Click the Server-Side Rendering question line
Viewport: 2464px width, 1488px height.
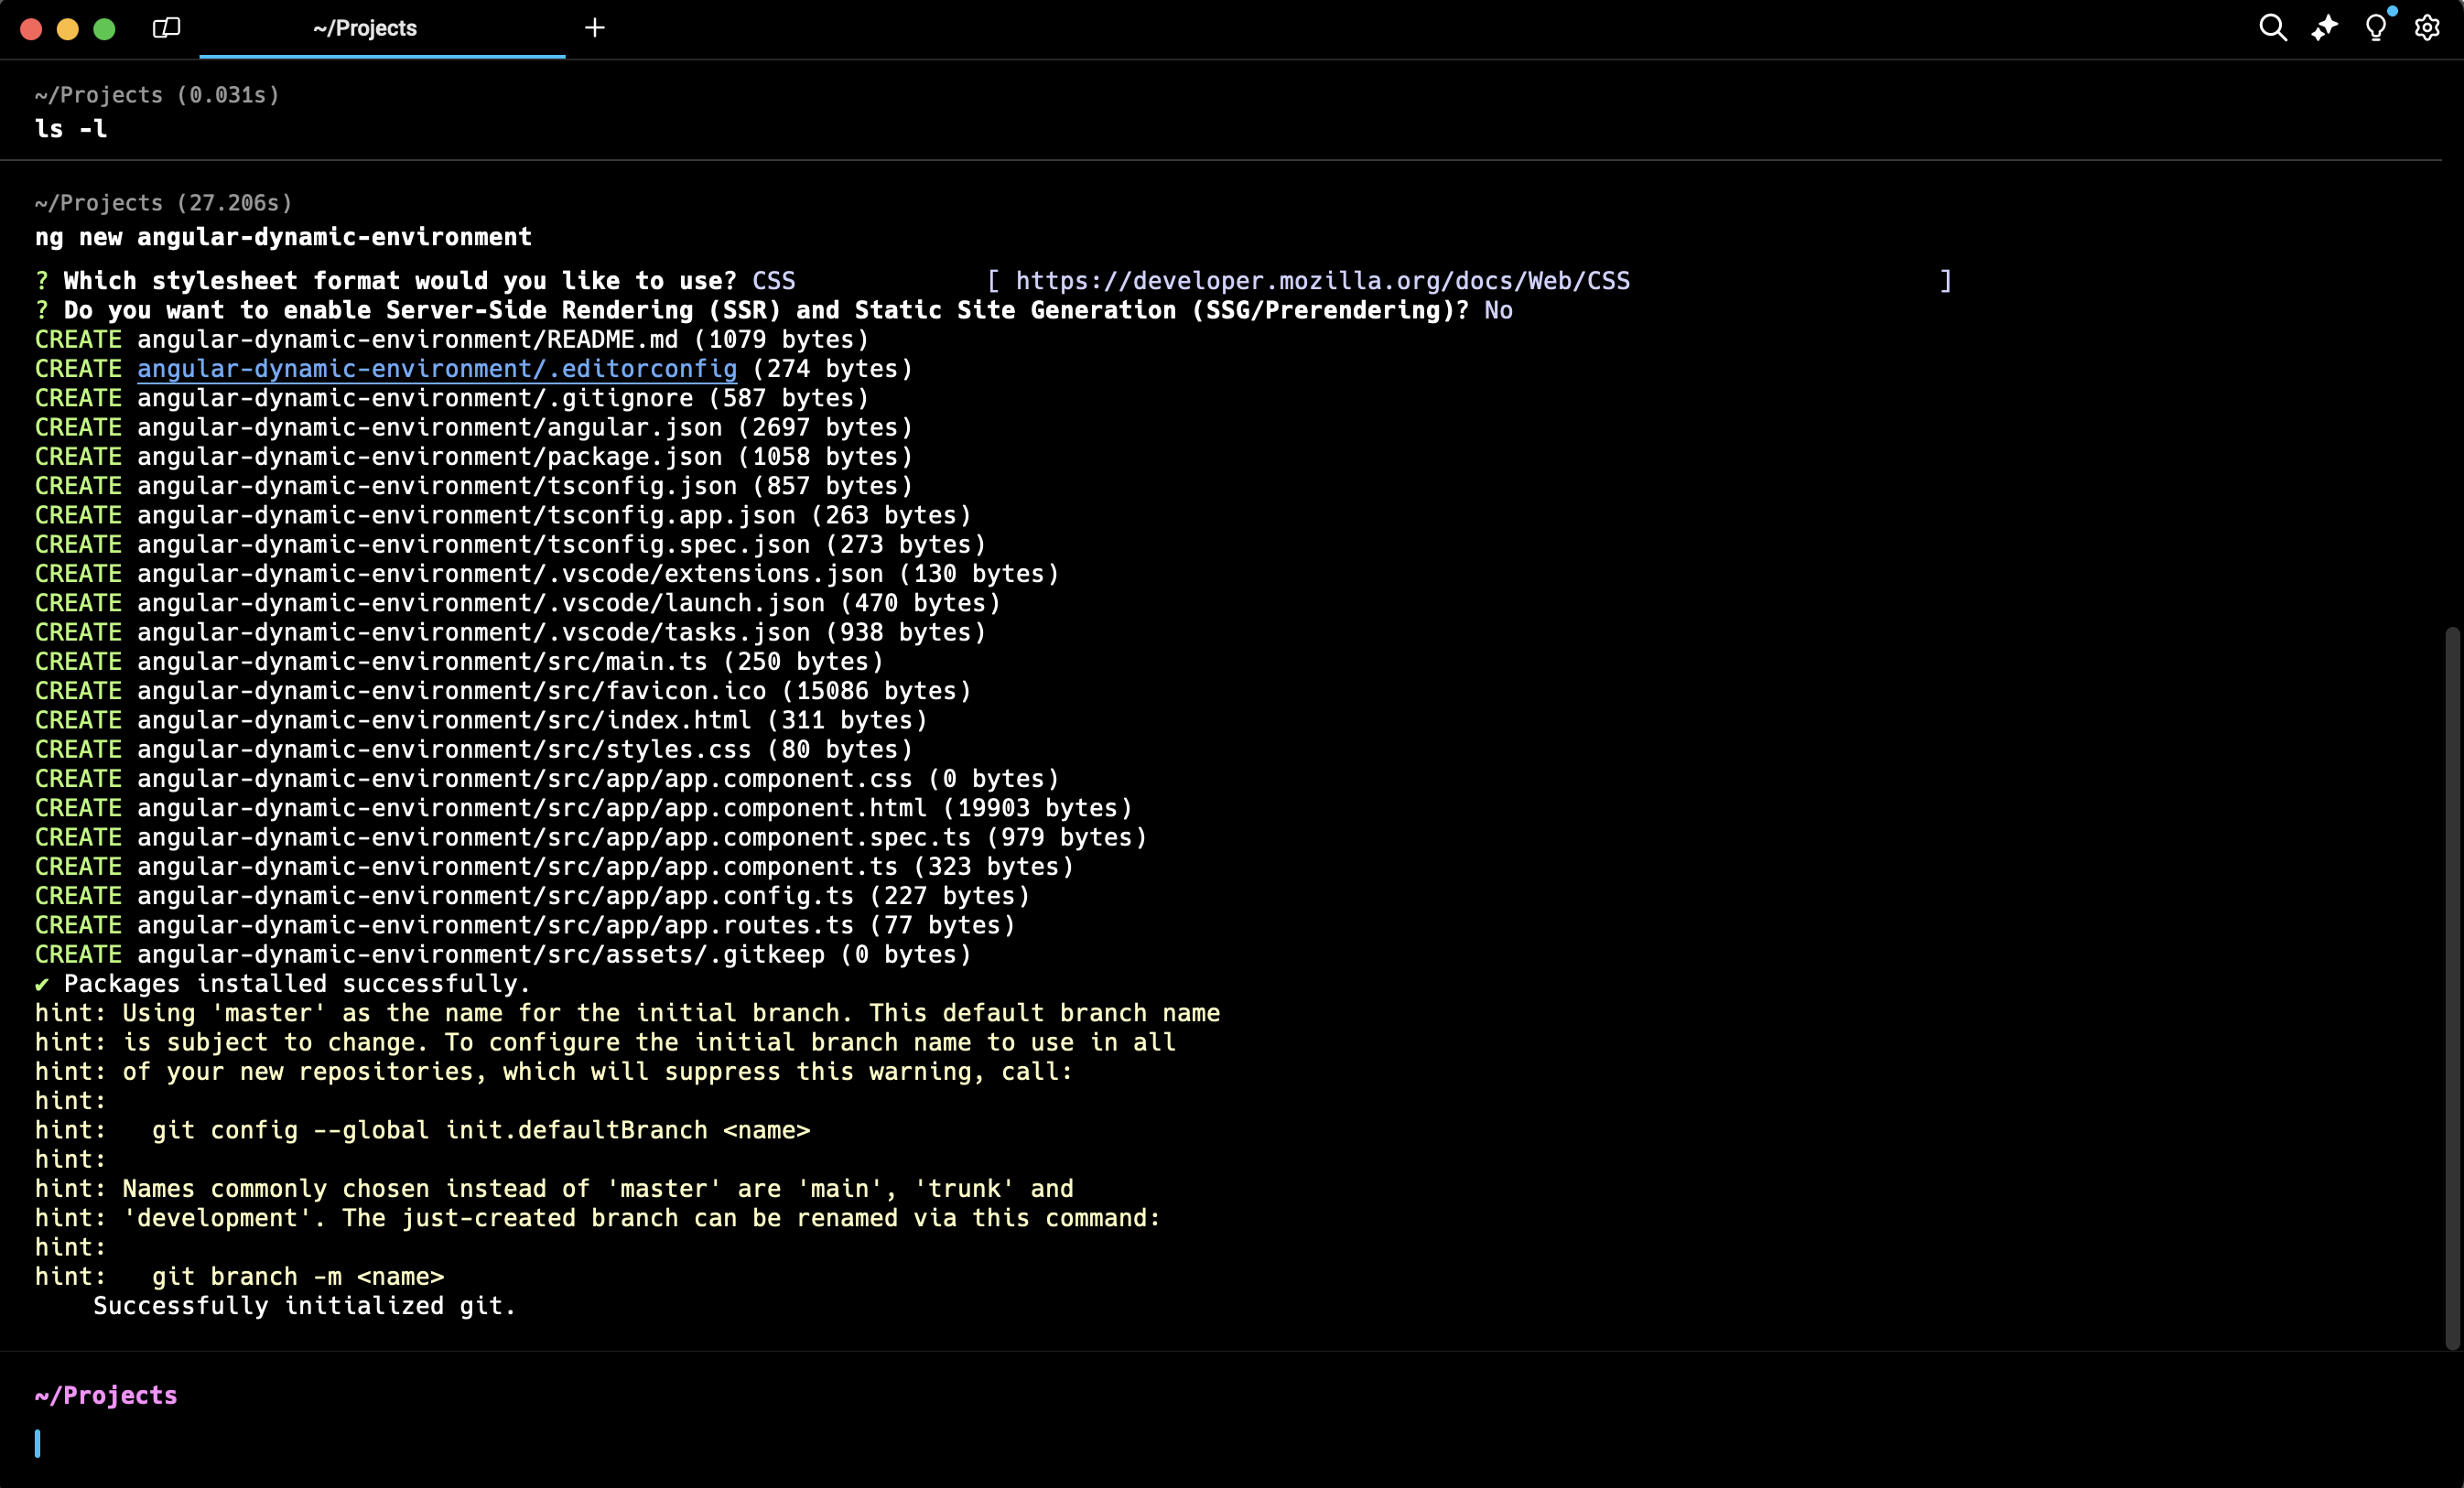[x=774, y=311]
